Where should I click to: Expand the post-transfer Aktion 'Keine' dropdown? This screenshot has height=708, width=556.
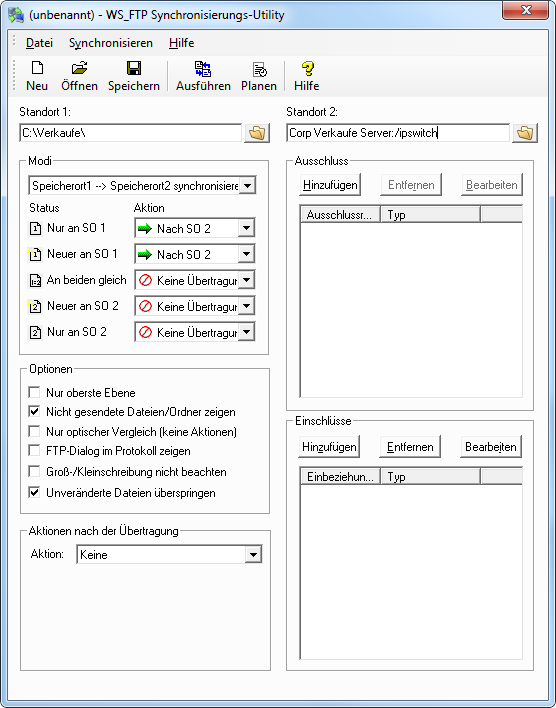pyautogui.click(x=253, y=554)
